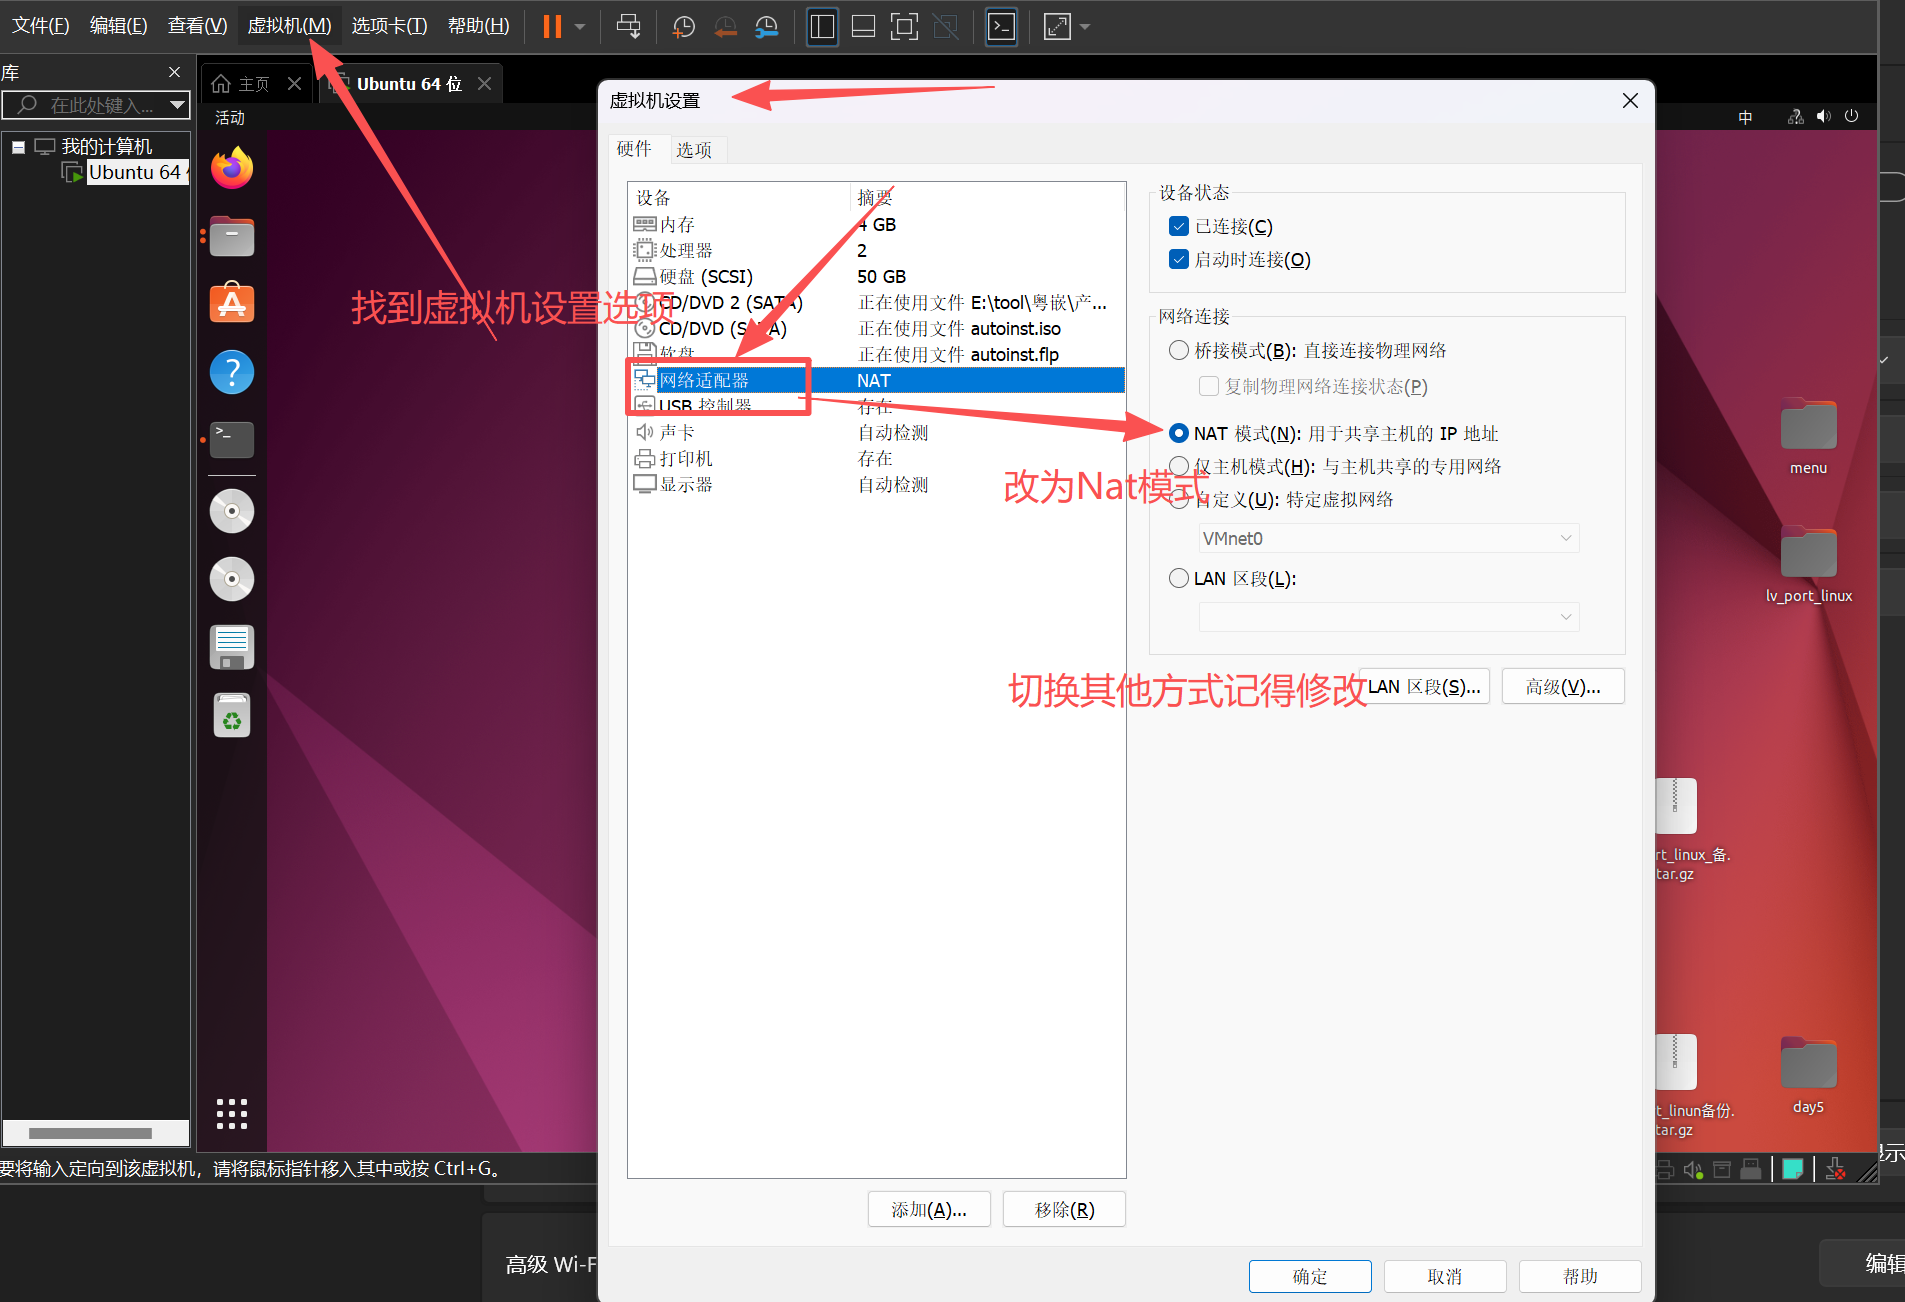This screenshot has width=1905, height=1302.
Task: Click the 取消 cancel button
Action: point(1445,1277)
